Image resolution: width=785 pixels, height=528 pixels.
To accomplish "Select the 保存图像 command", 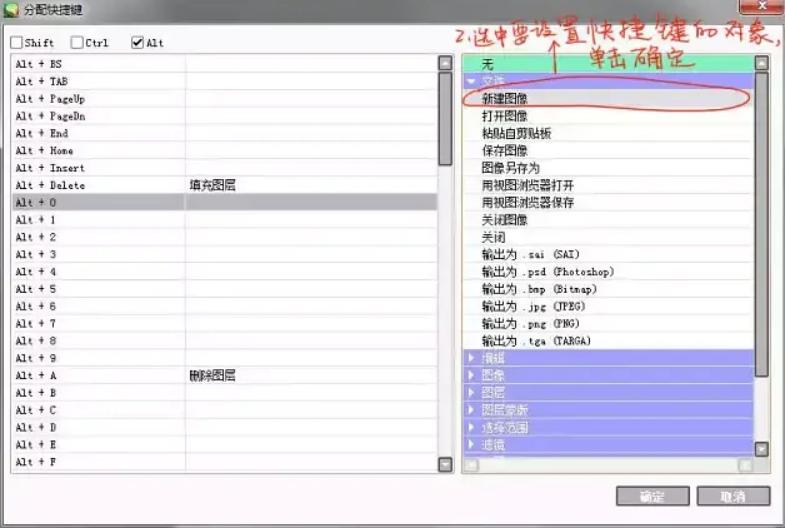I will (x=608, y=151).
